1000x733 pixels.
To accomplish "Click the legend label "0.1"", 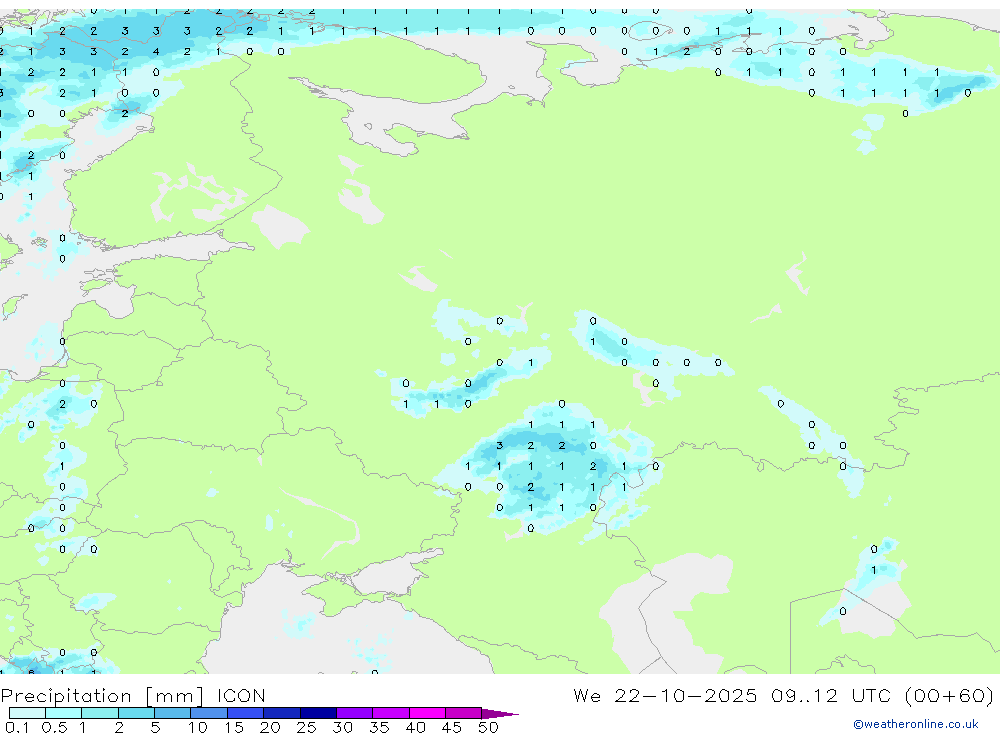I will 16,727.
